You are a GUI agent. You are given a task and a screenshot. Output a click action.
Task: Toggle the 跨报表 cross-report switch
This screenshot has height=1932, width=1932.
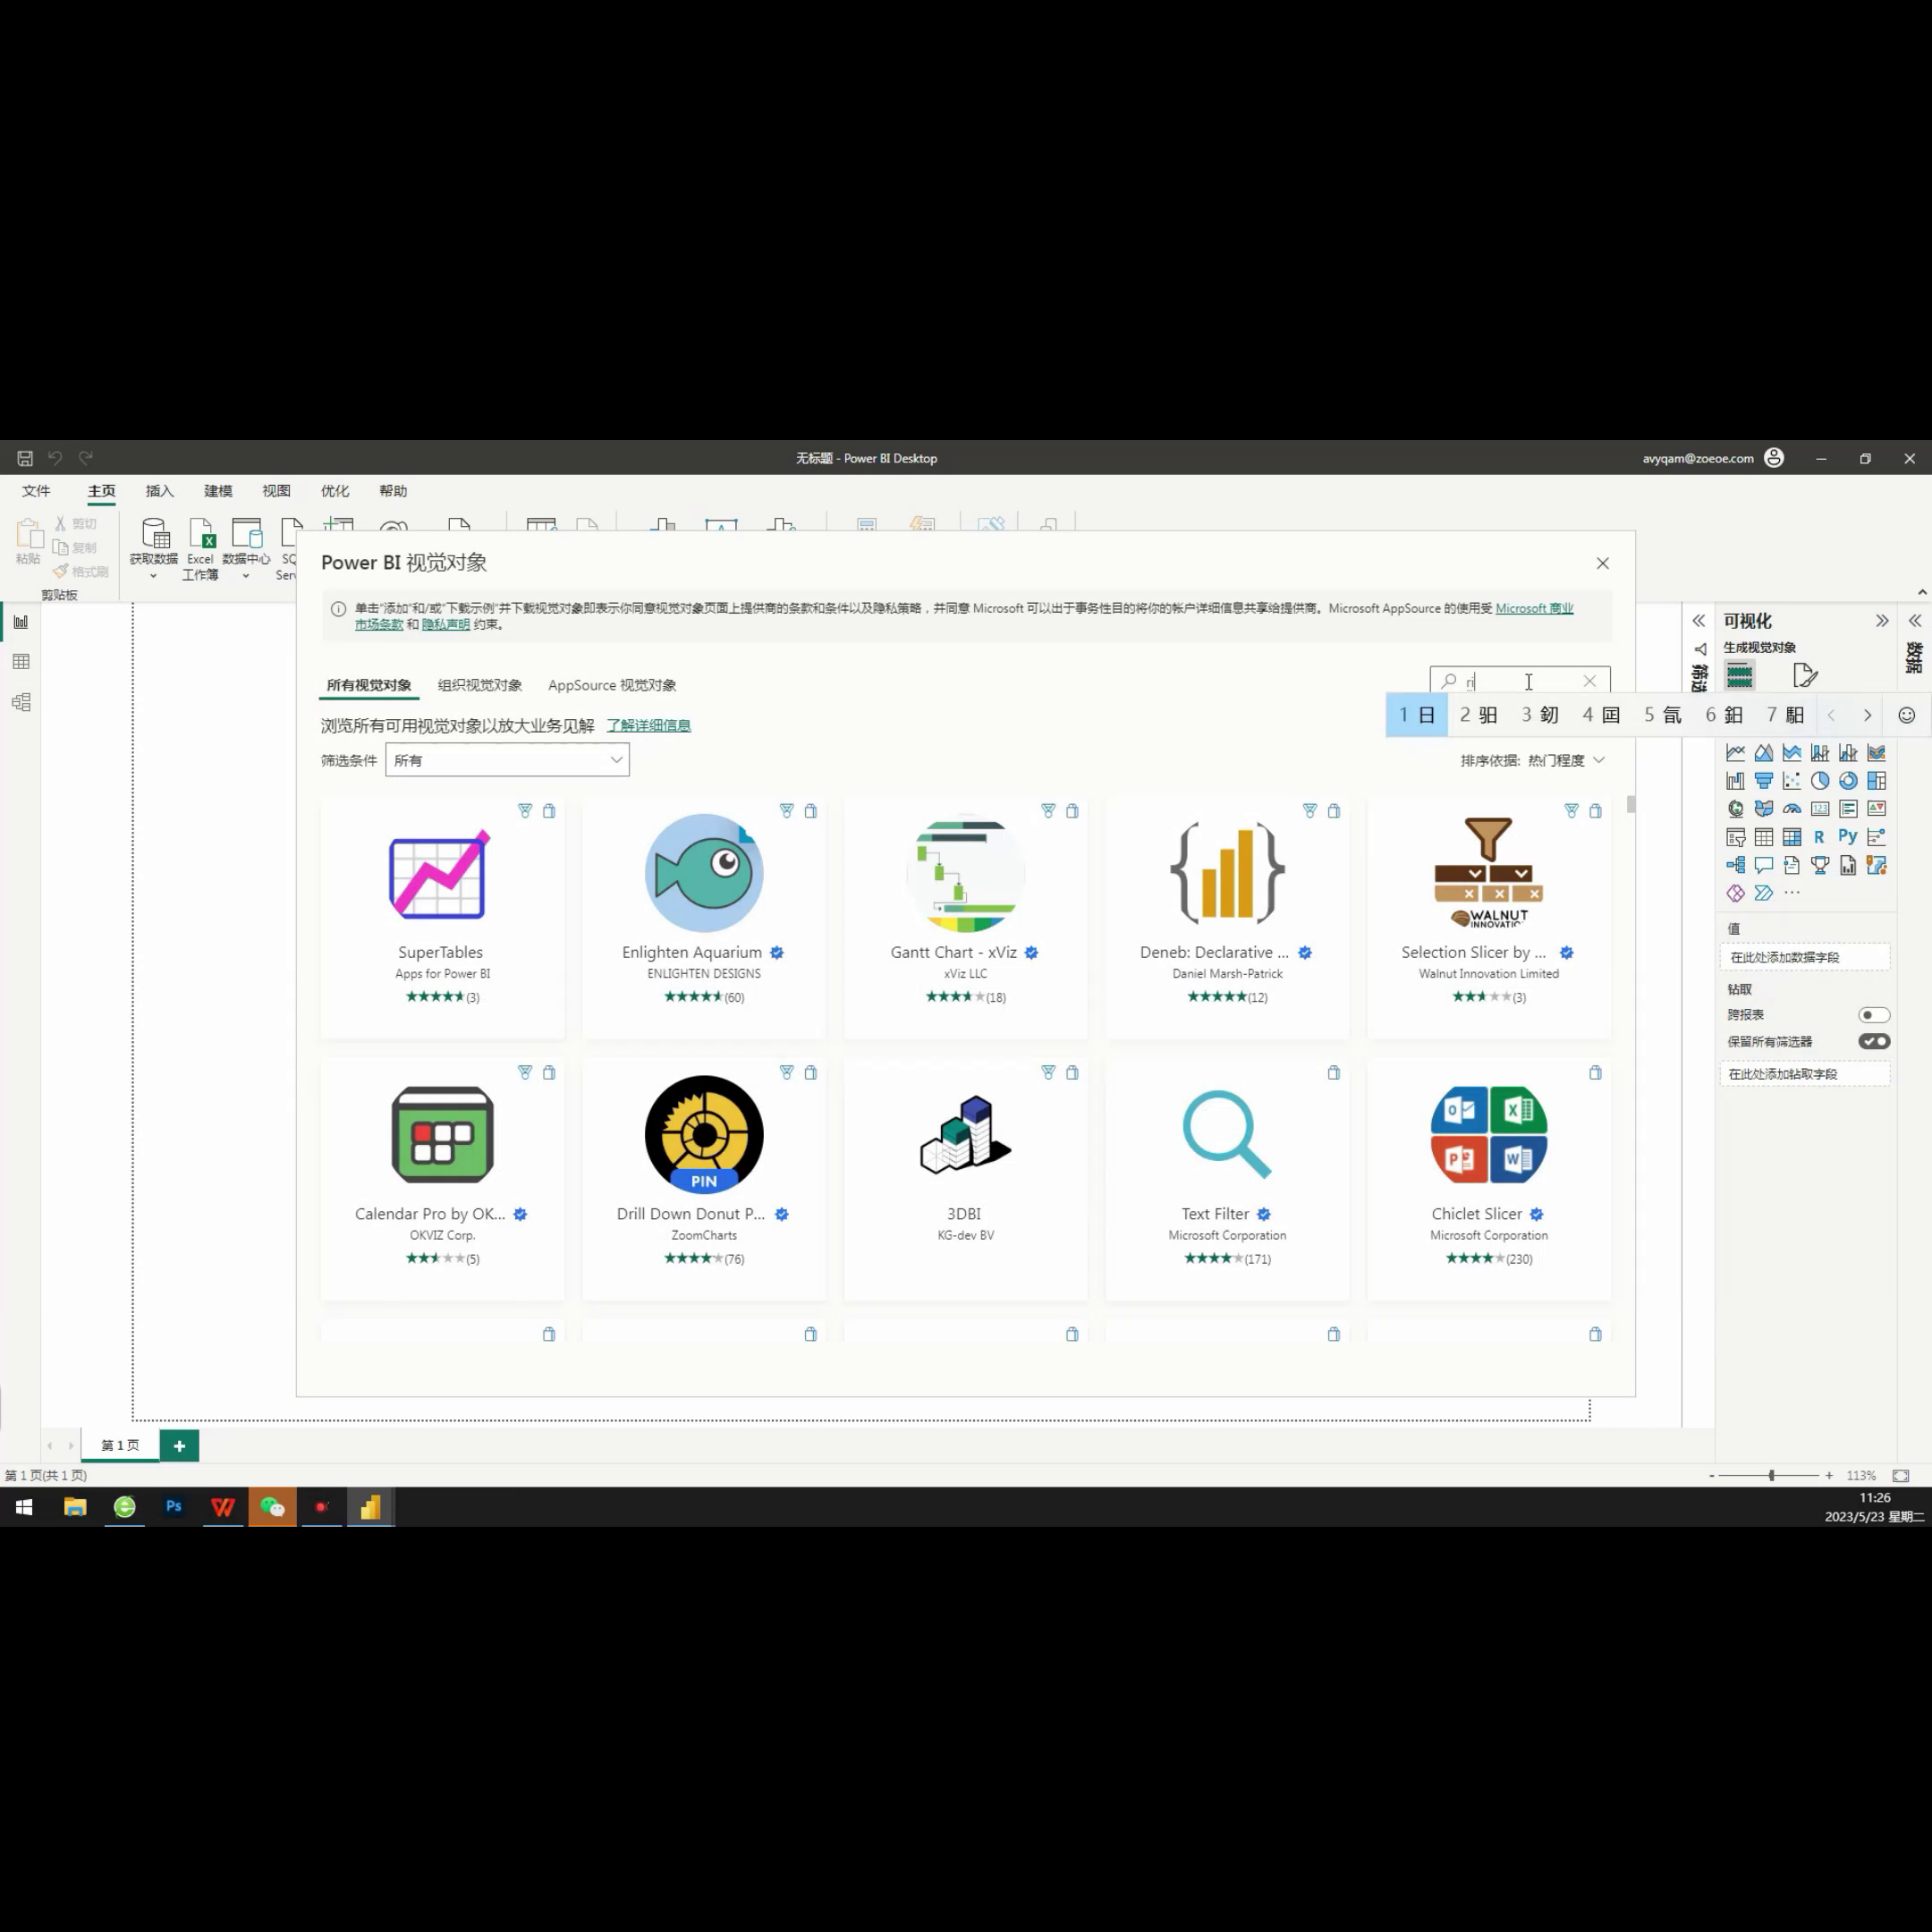pos(1874,1015)
